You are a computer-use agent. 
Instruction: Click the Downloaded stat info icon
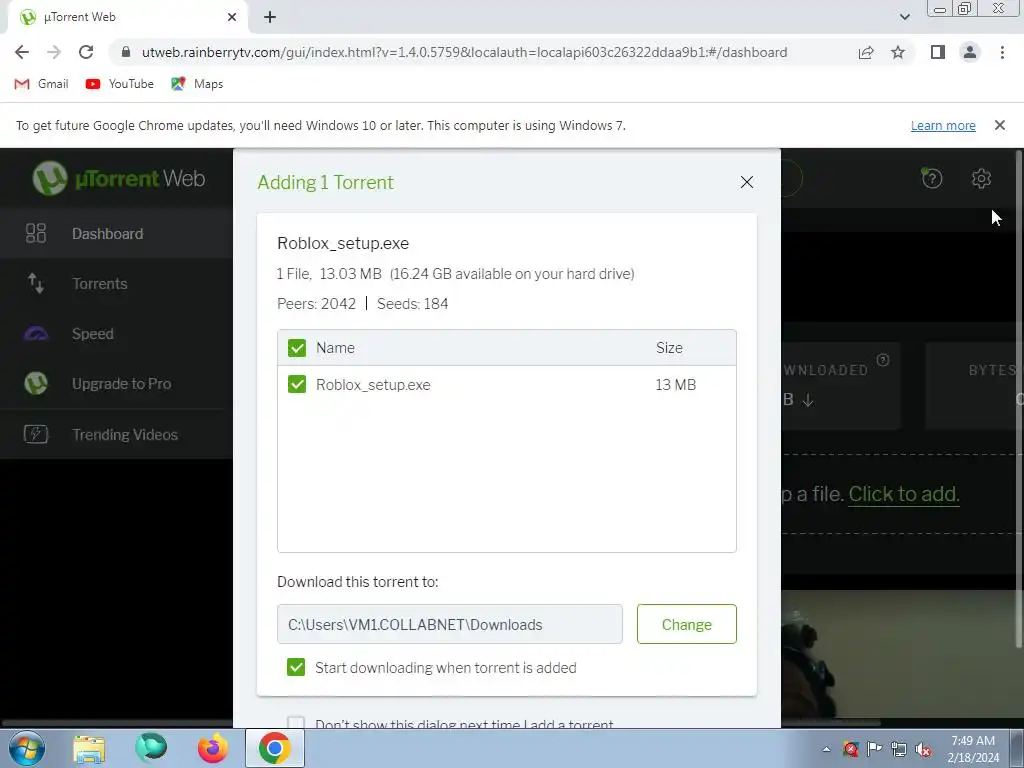(x=882, y=360)
